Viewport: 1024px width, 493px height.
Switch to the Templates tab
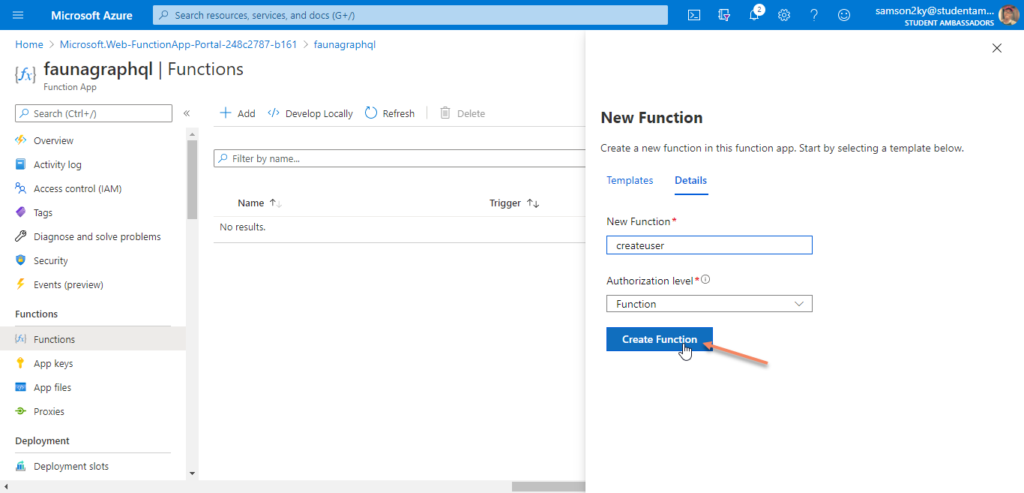tap(630, 180)
